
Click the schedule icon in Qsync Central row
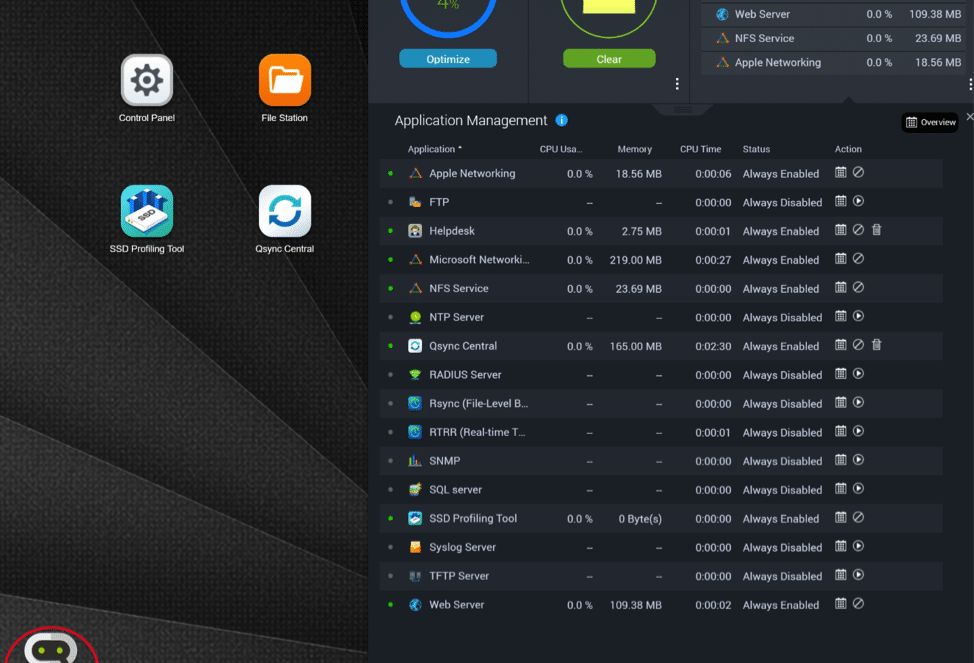840,345
